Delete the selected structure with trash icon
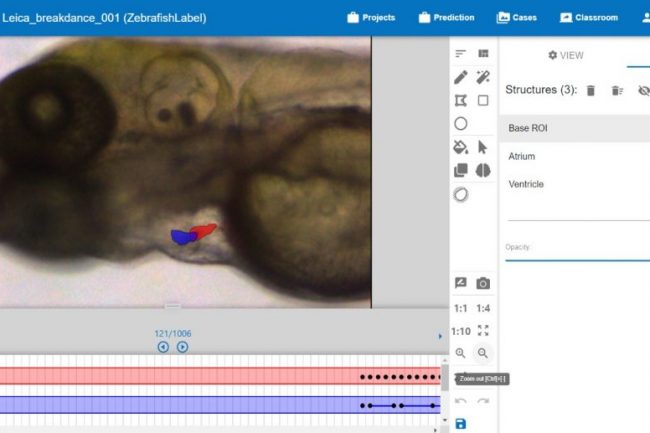The image size is (650, 433). tap(591, 90)
